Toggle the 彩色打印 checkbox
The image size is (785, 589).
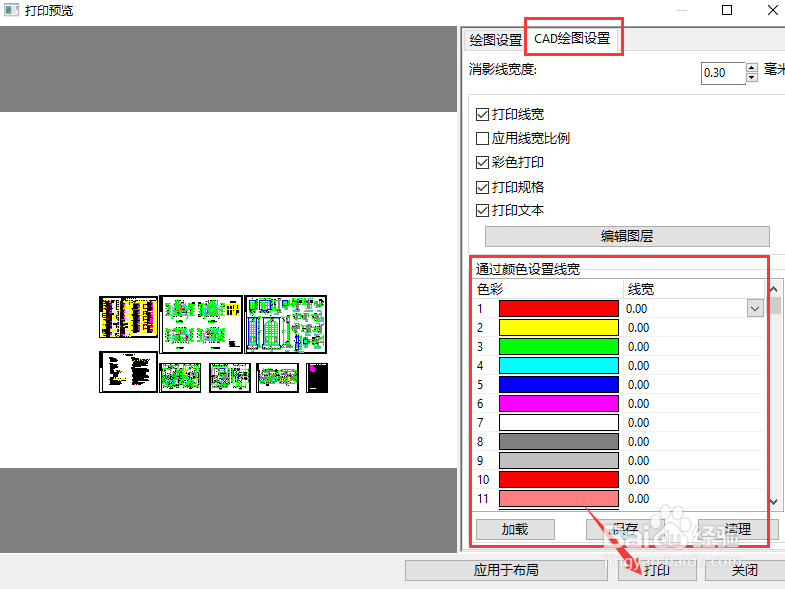(x=482, y=162)
